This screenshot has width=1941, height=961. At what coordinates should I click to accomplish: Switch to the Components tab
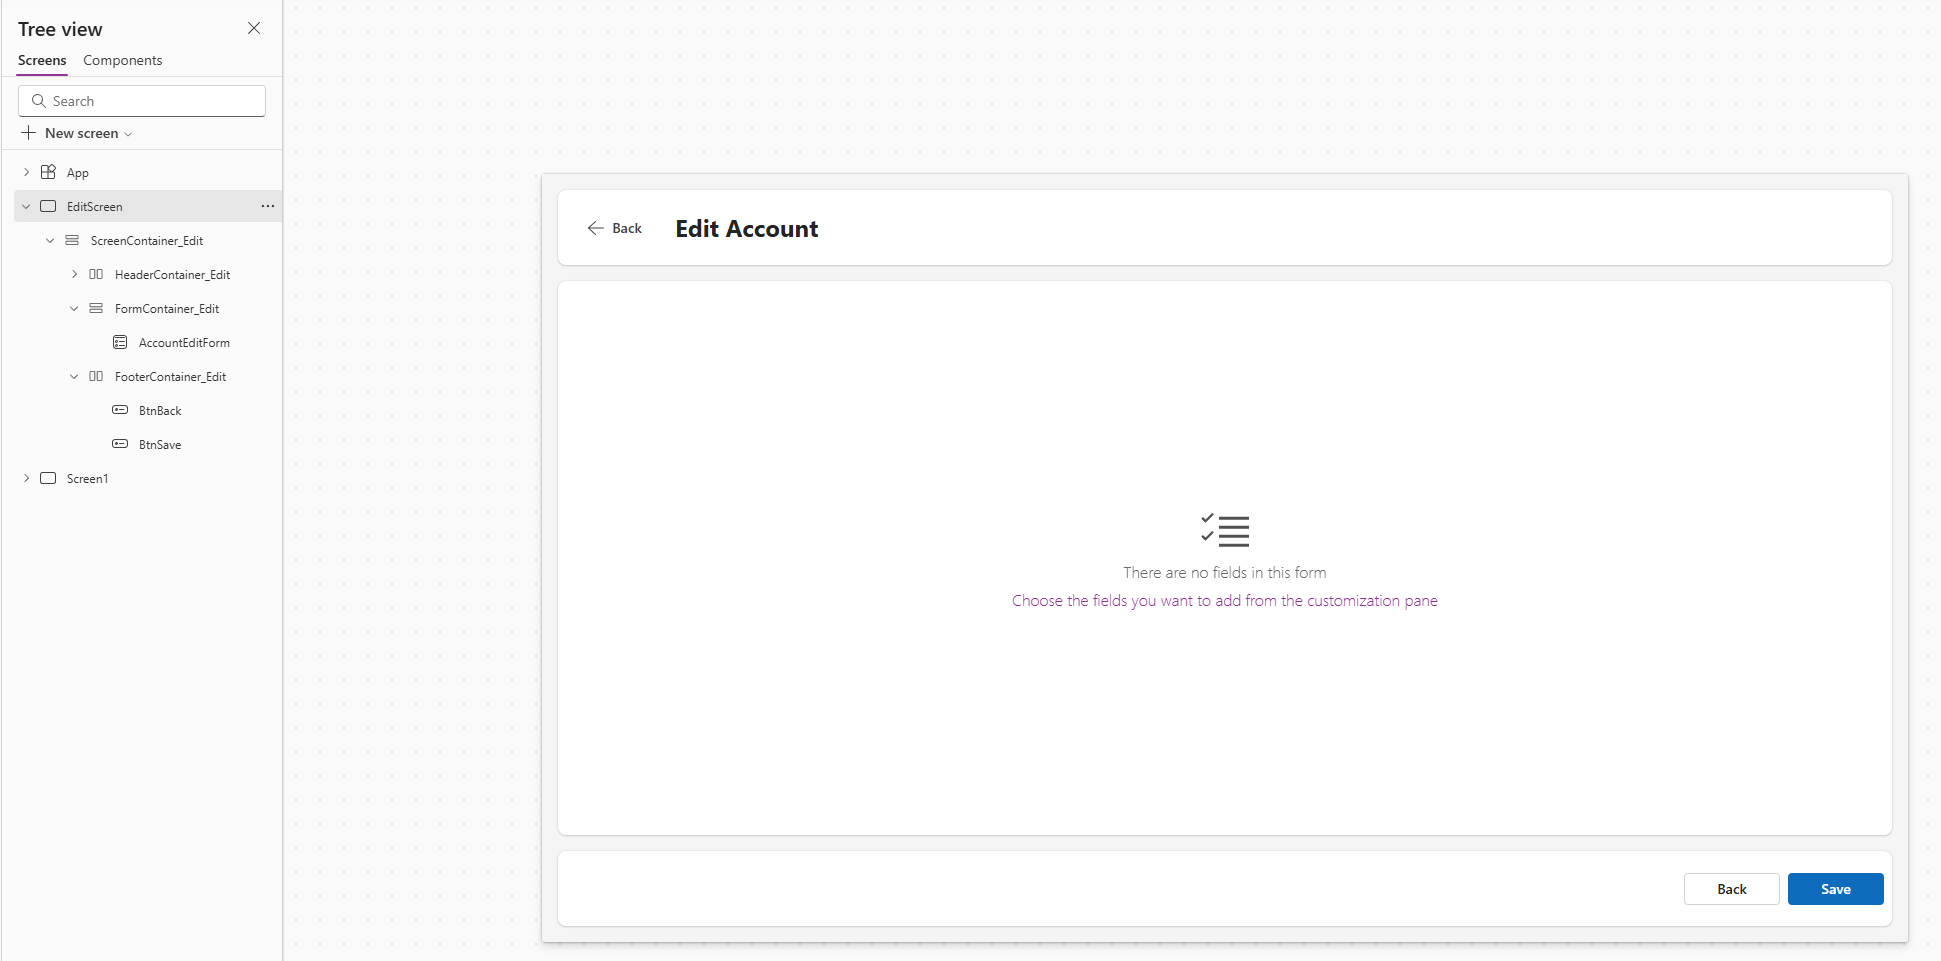(122, 60)
